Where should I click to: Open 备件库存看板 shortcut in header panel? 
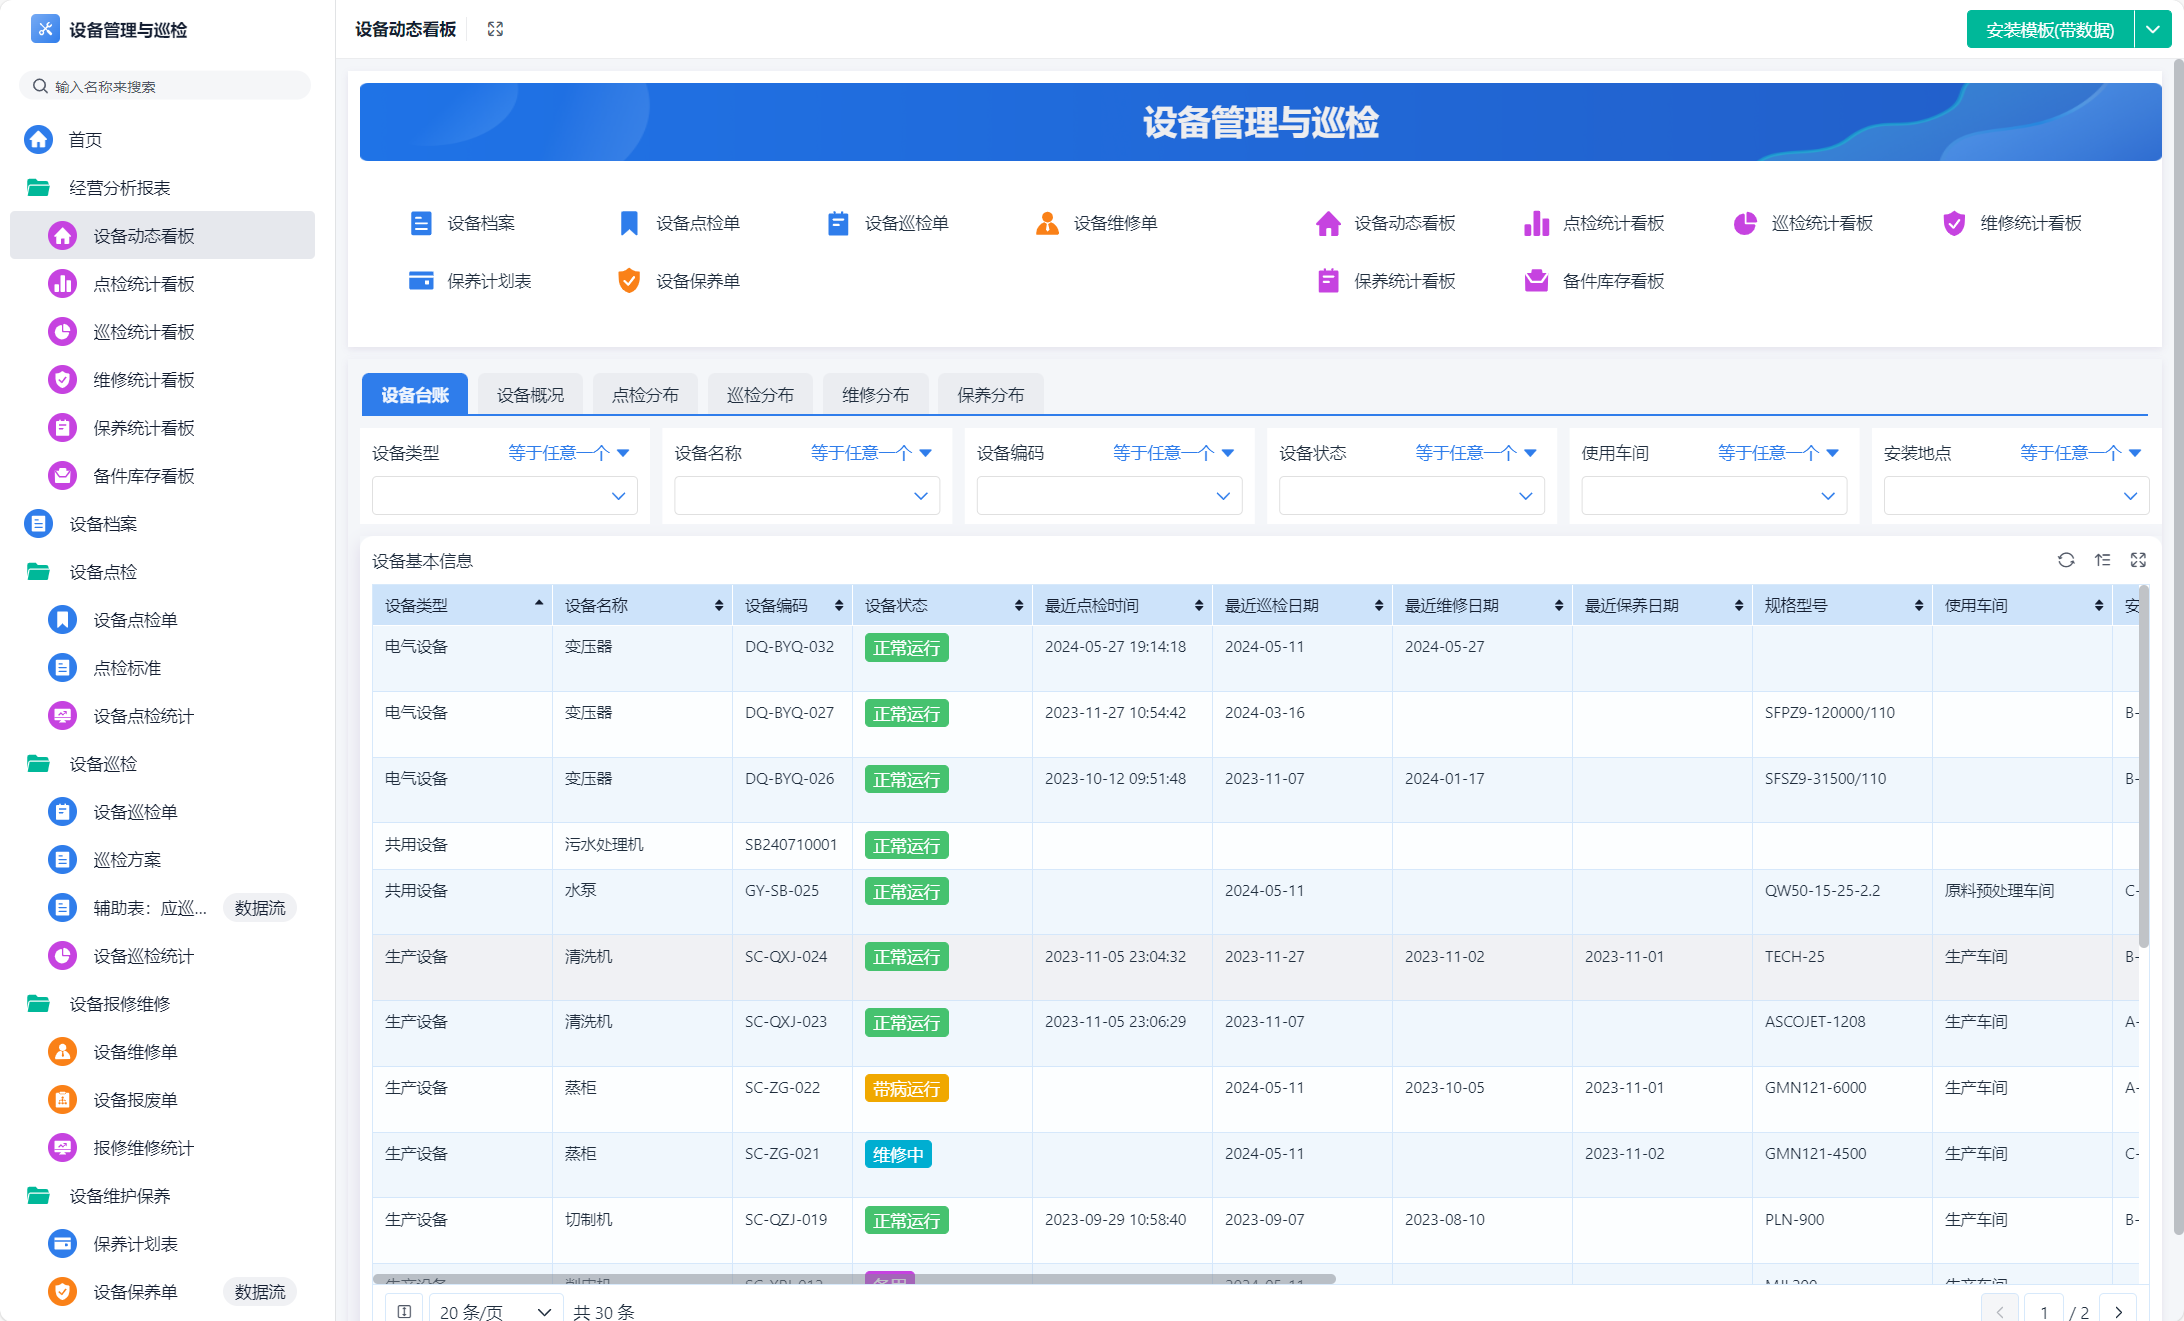1536,281
